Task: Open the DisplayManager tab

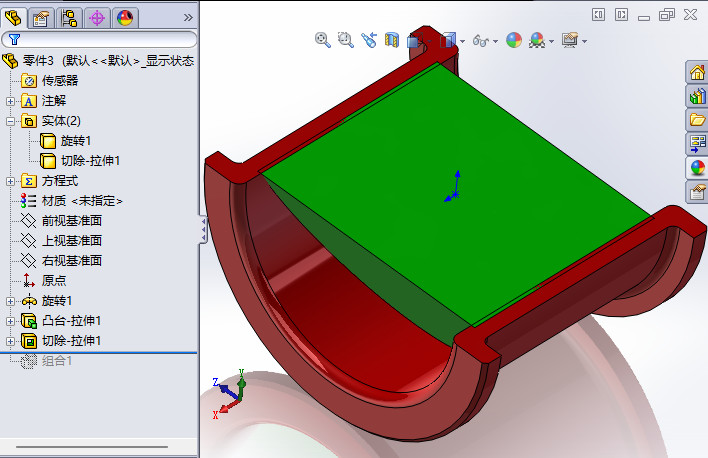Action: click(125, 19)
